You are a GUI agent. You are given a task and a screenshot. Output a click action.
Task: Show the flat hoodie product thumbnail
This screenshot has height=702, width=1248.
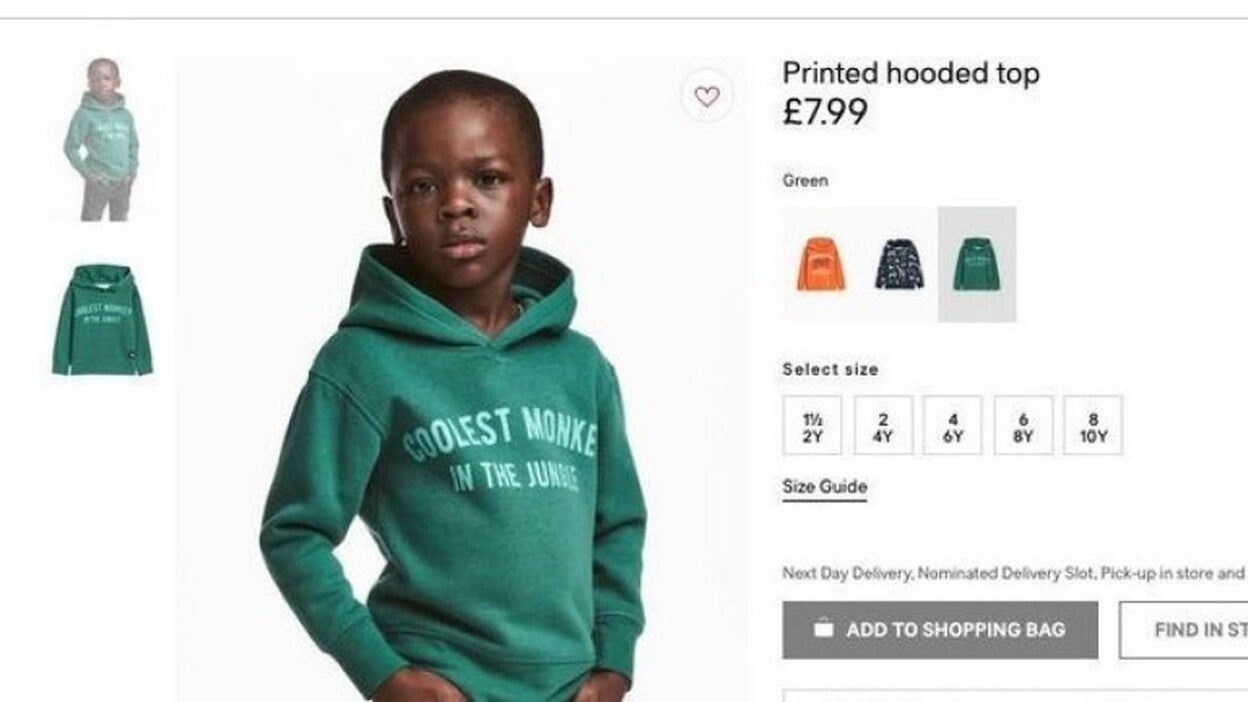pos(102,320)
